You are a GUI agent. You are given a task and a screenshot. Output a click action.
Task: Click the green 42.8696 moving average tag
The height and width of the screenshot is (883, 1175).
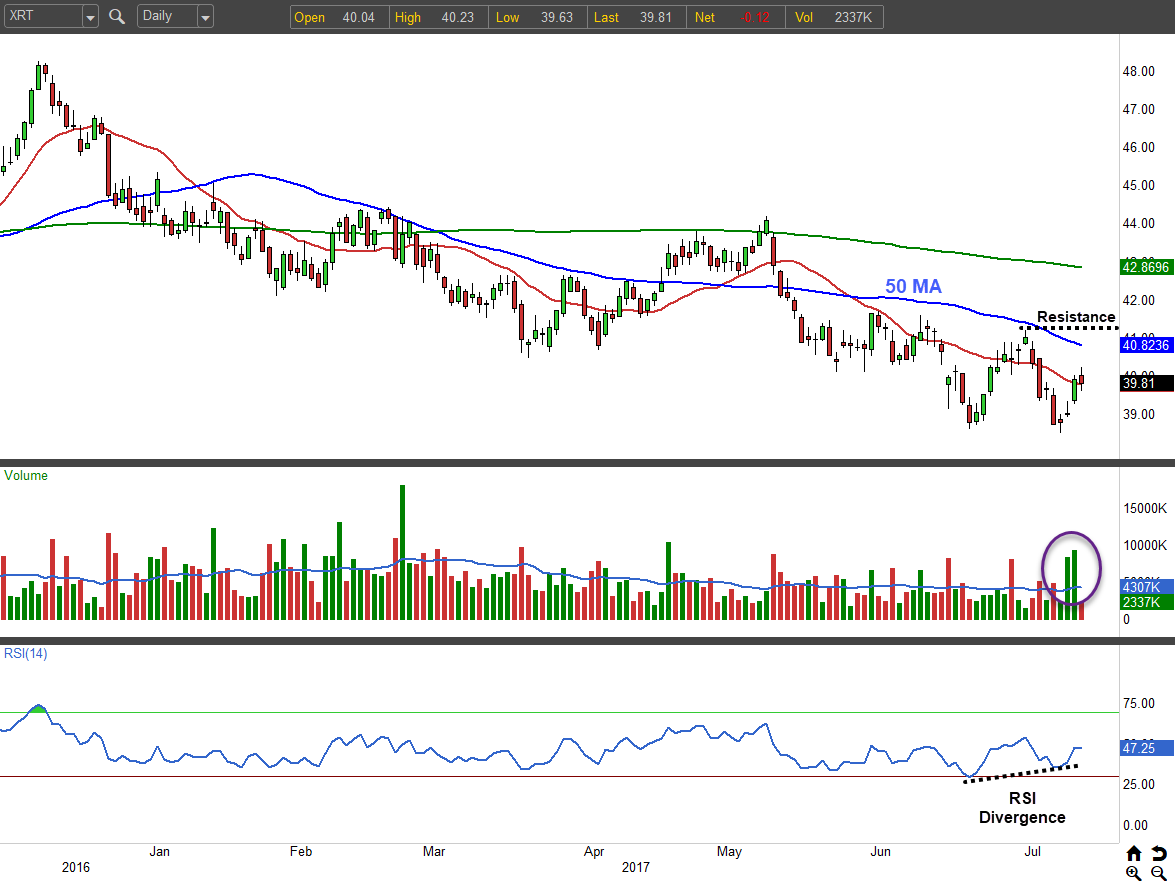(x=1146, y=267)
